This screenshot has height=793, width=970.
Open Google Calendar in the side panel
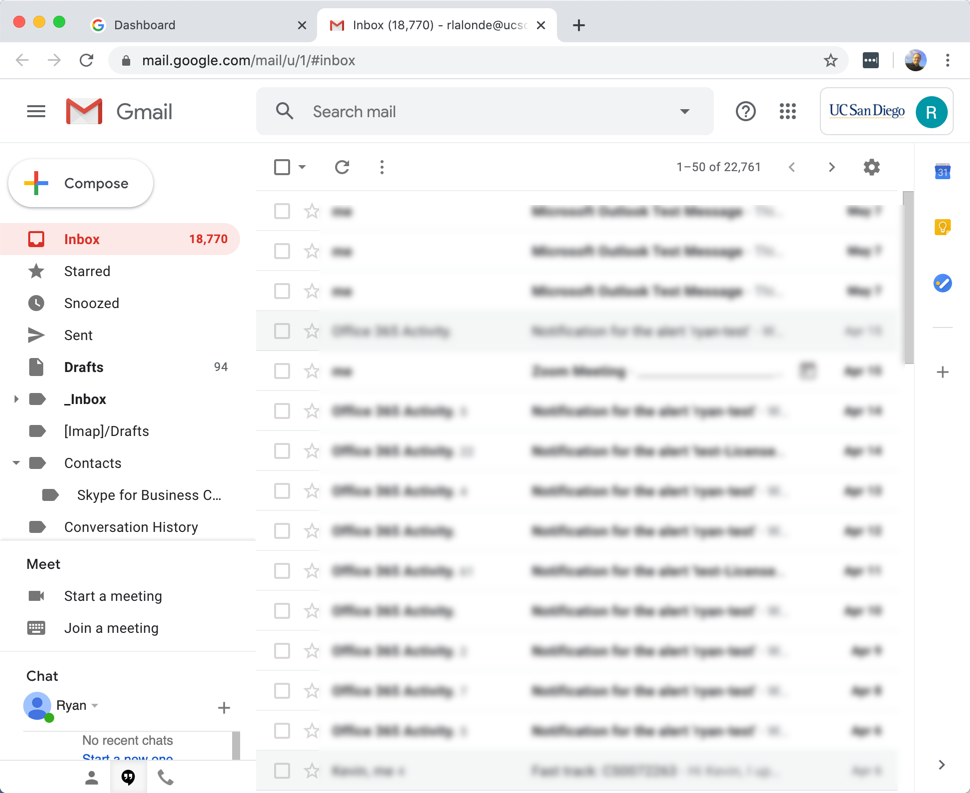pyautogui.click(x=942, y=171)
